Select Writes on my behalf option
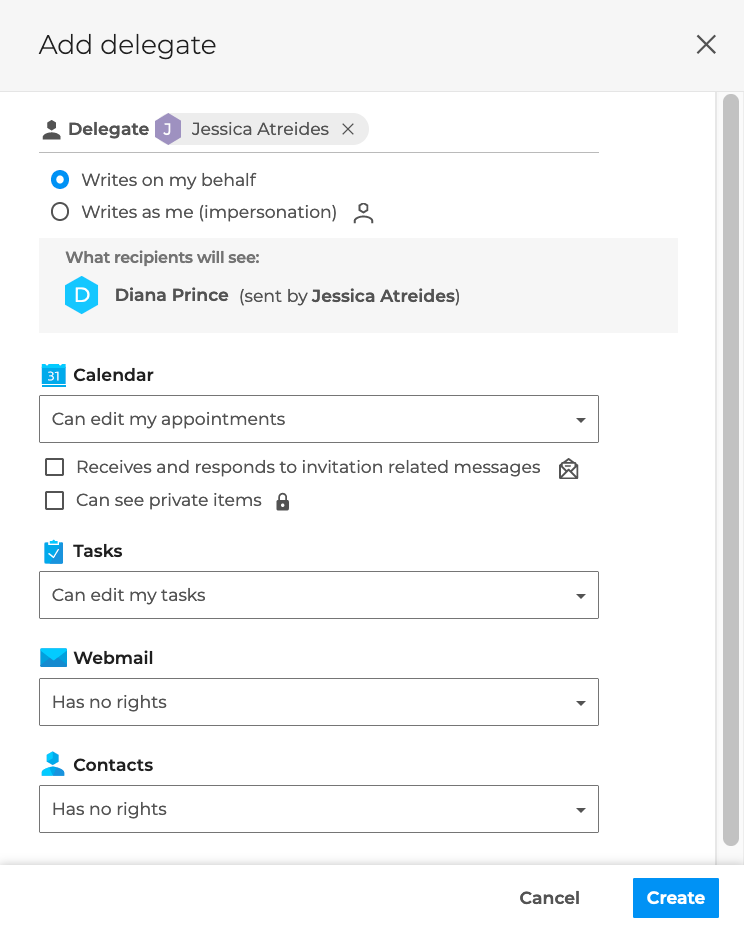 click(60, 180)
